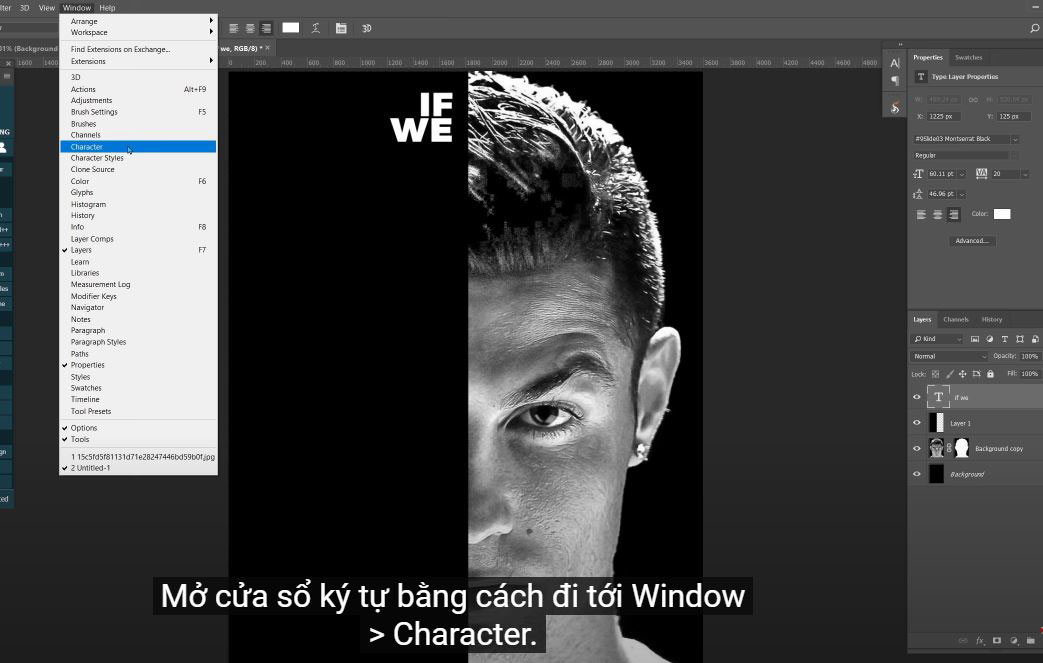Image resolution: width=1043 pixels, height=663 pixels.
Task: Open Properties panel Color swatch
Action: pos(1002,214)
